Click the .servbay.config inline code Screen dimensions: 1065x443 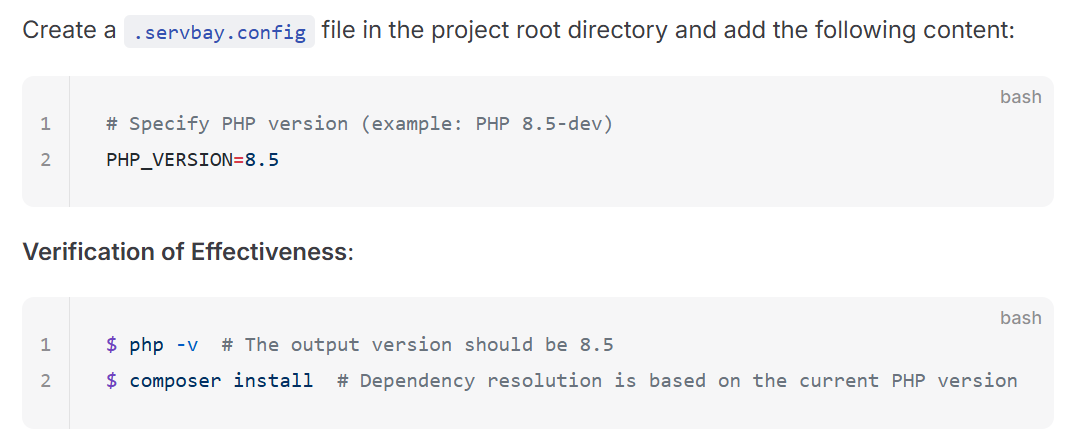pos(219,31)
